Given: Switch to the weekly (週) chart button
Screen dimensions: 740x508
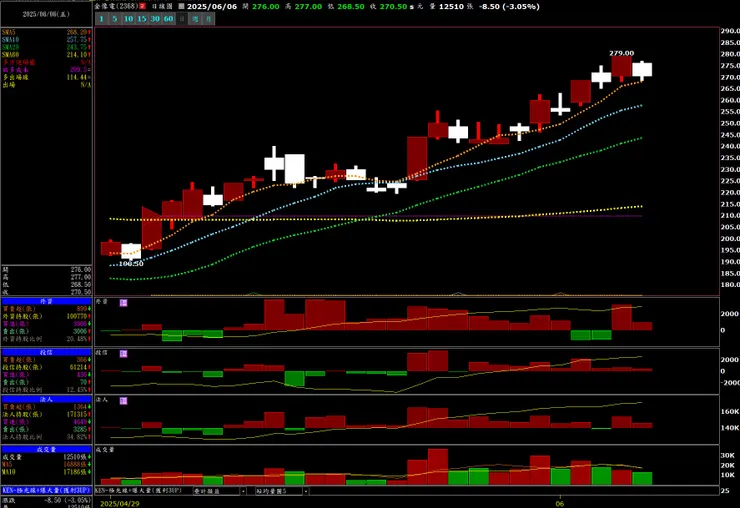Looking at the screenshot, I should click(x=195, y=19).
